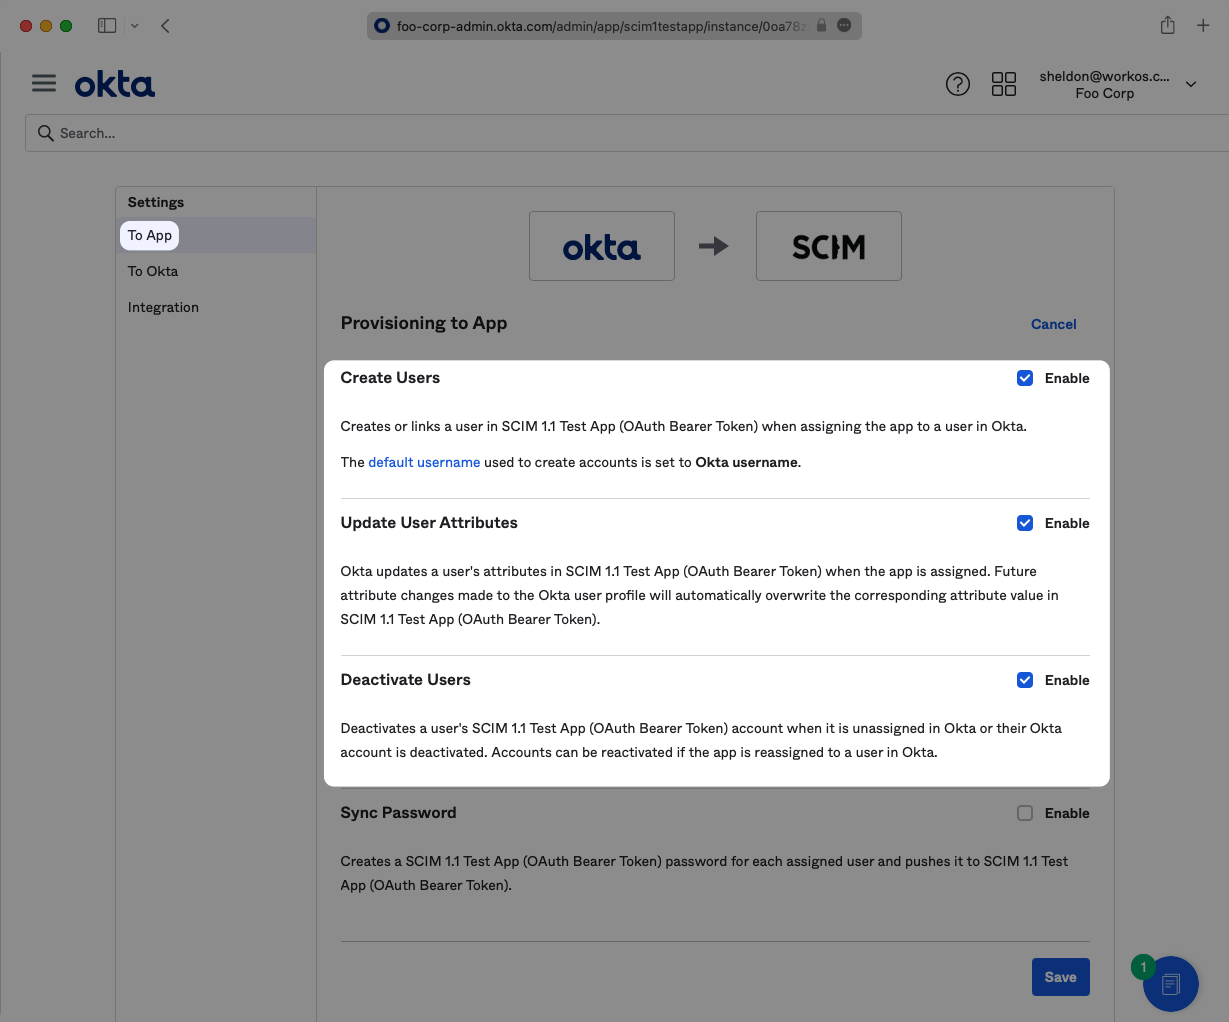Select the To Okta settings tab
The image size is (1229, 1022).
tap(153, 271)
